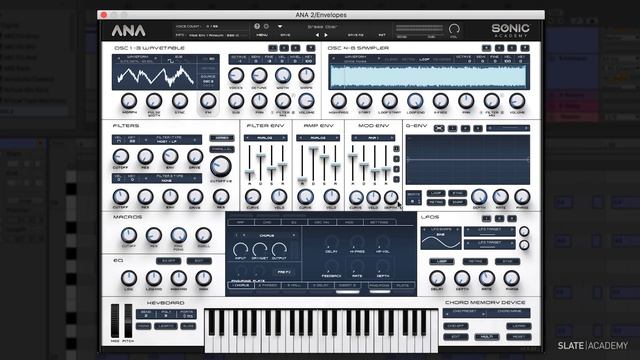Toggle the LFO RETRIG button
Image resolution: width=640 pixels, height=360 pixels.
(475, 261)
